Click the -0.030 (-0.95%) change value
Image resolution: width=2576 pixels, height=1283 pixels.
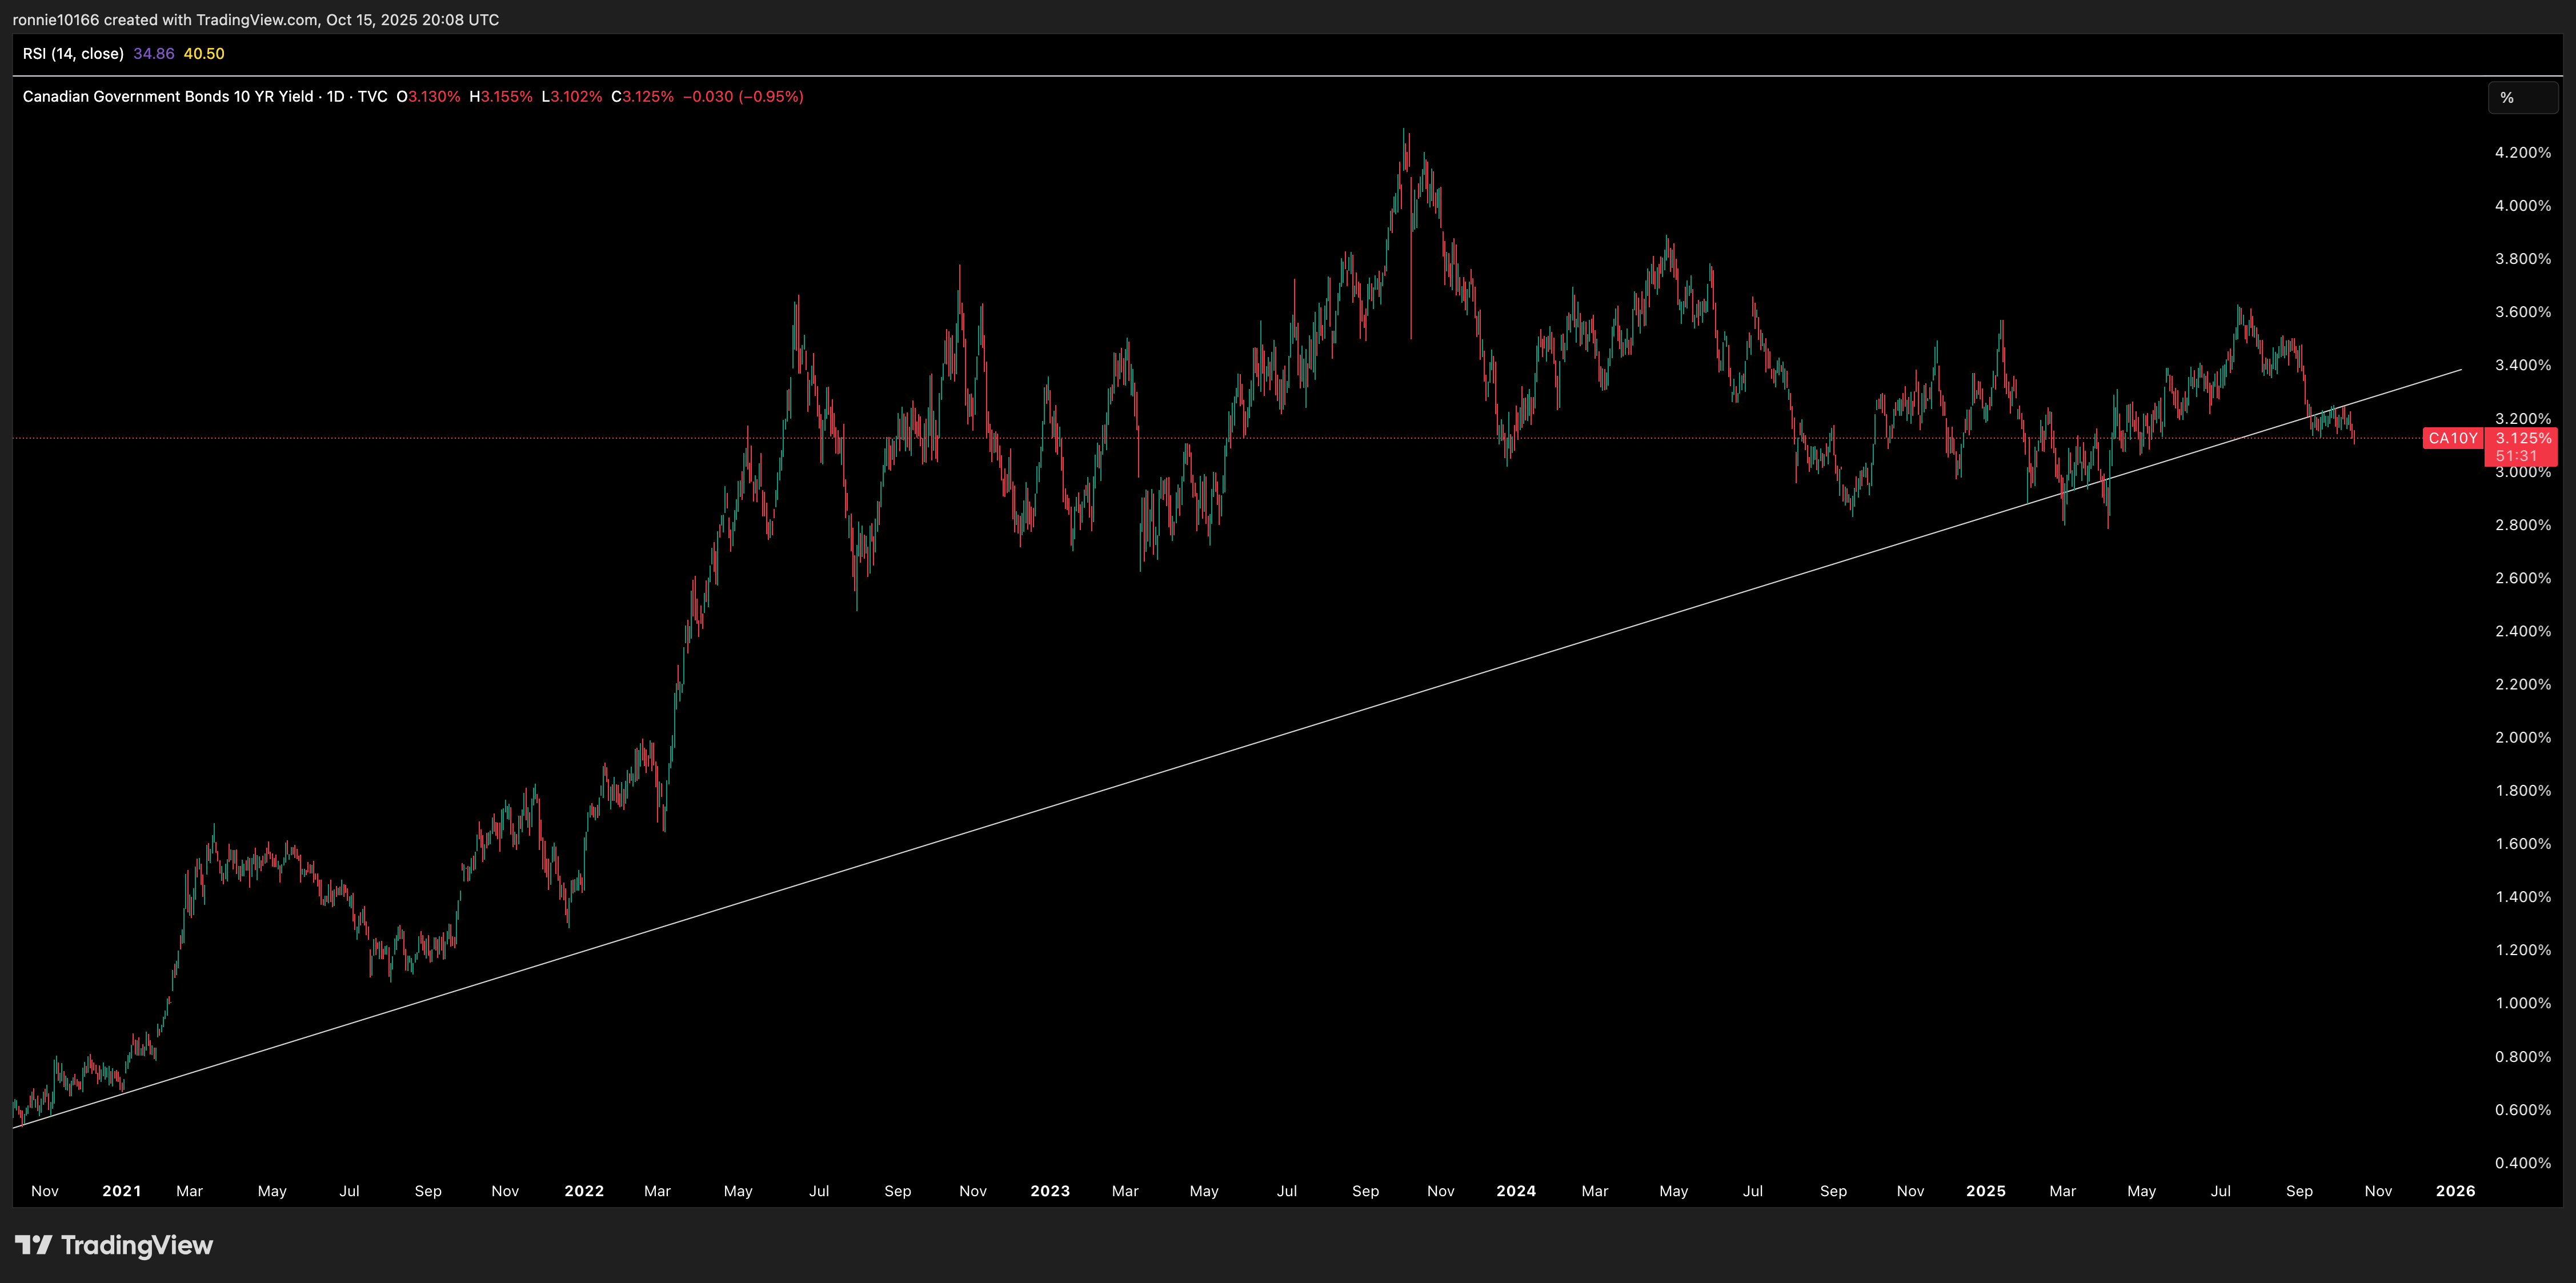click(x=743, y=97)
